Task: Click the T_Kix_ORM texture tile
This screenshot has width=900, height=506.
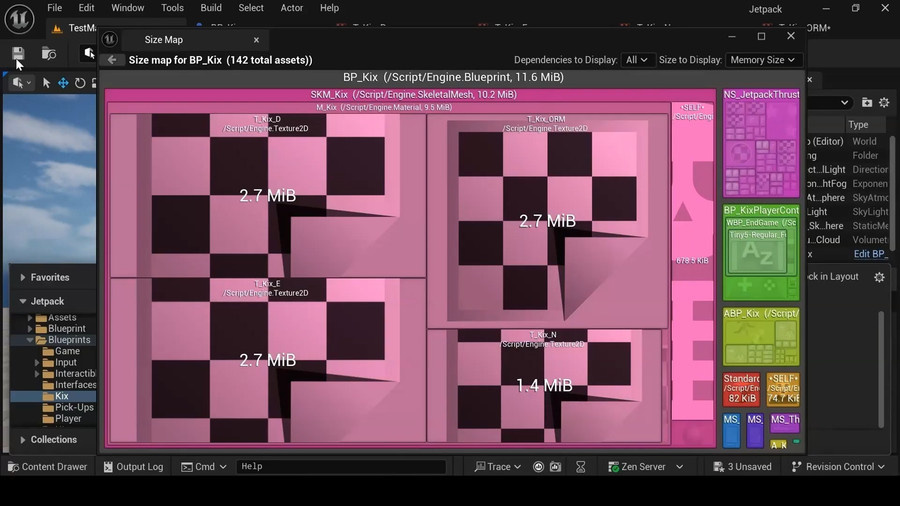Action: [548, 221]
